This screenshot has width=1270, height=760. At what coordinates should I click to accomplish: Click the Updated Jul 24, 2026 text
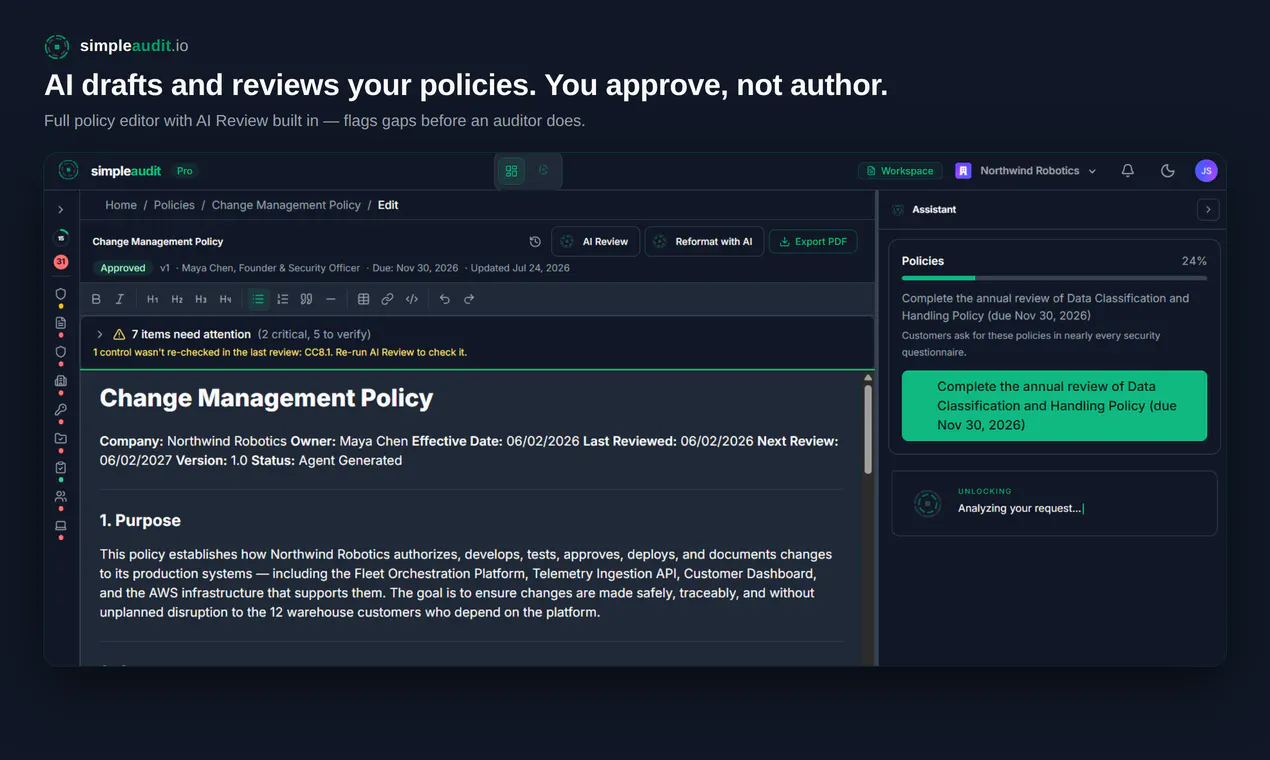coord(520,268)
